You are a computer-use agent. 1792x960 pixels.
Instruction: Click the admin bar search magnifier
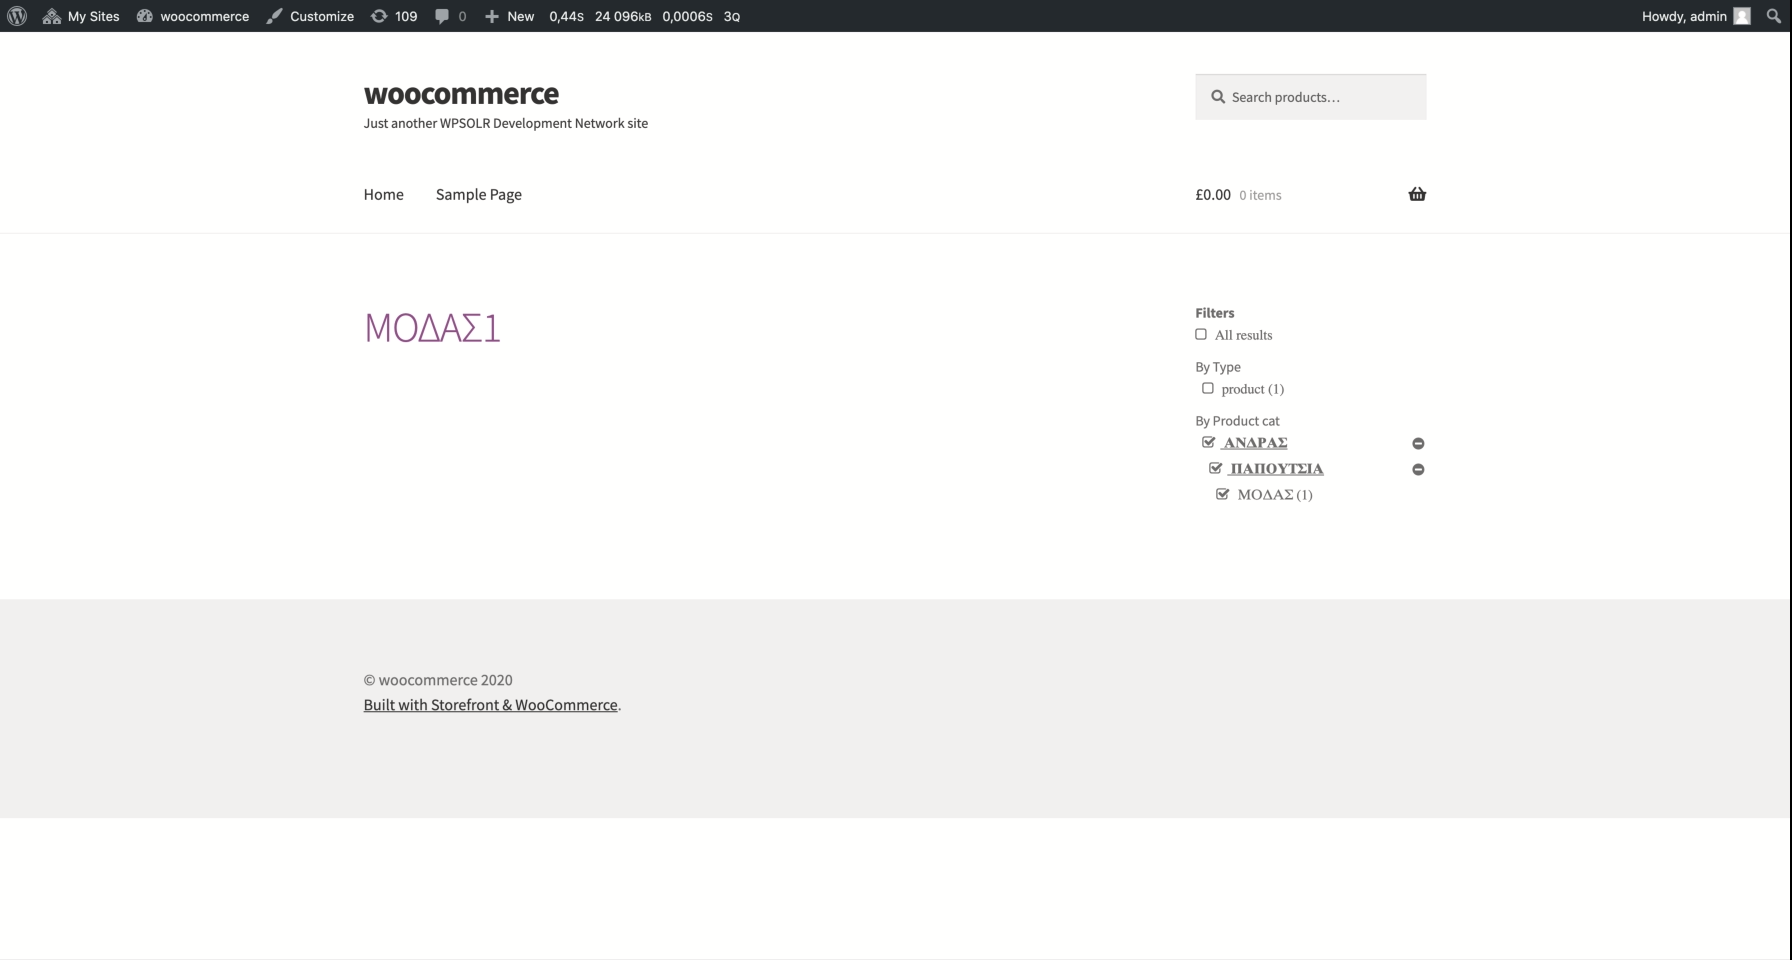(1774, 16)
